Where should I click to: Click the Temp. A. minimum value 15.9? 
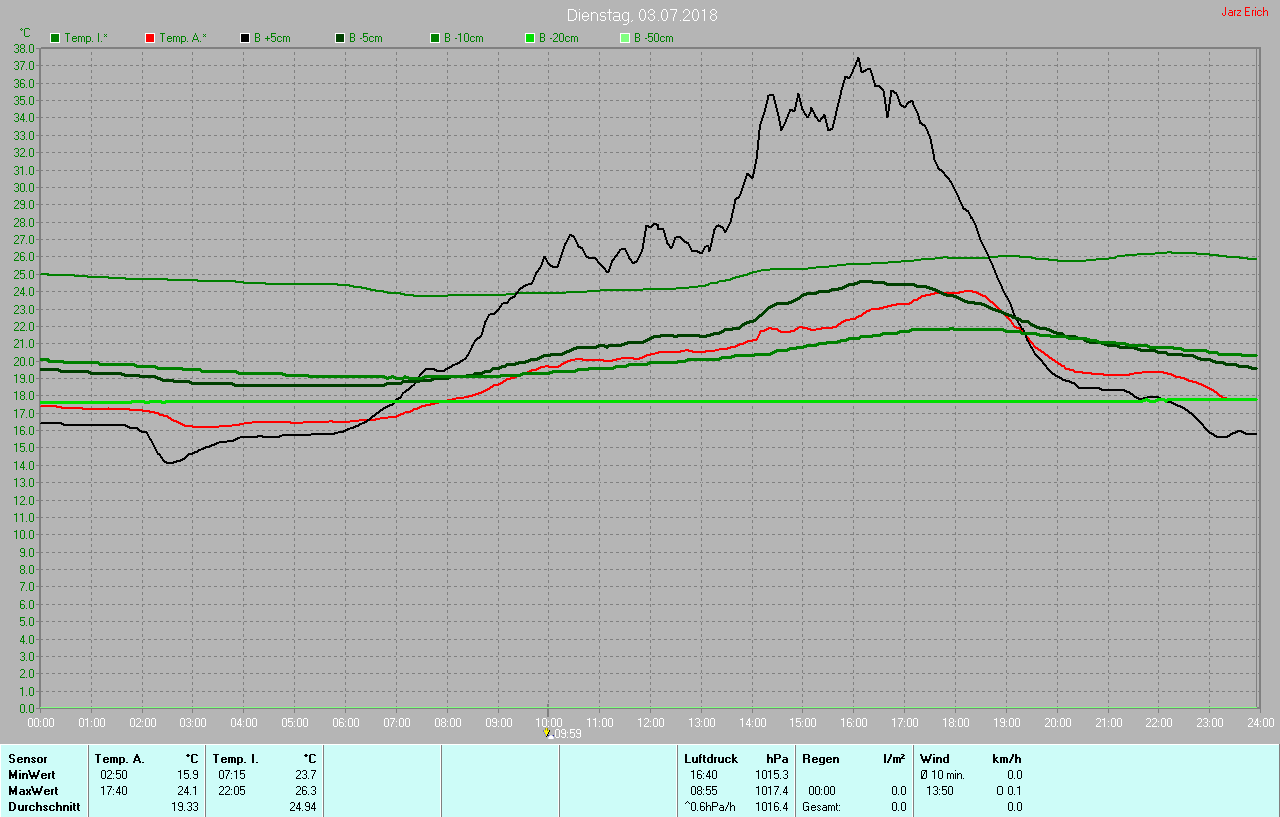tap(187, 775)
